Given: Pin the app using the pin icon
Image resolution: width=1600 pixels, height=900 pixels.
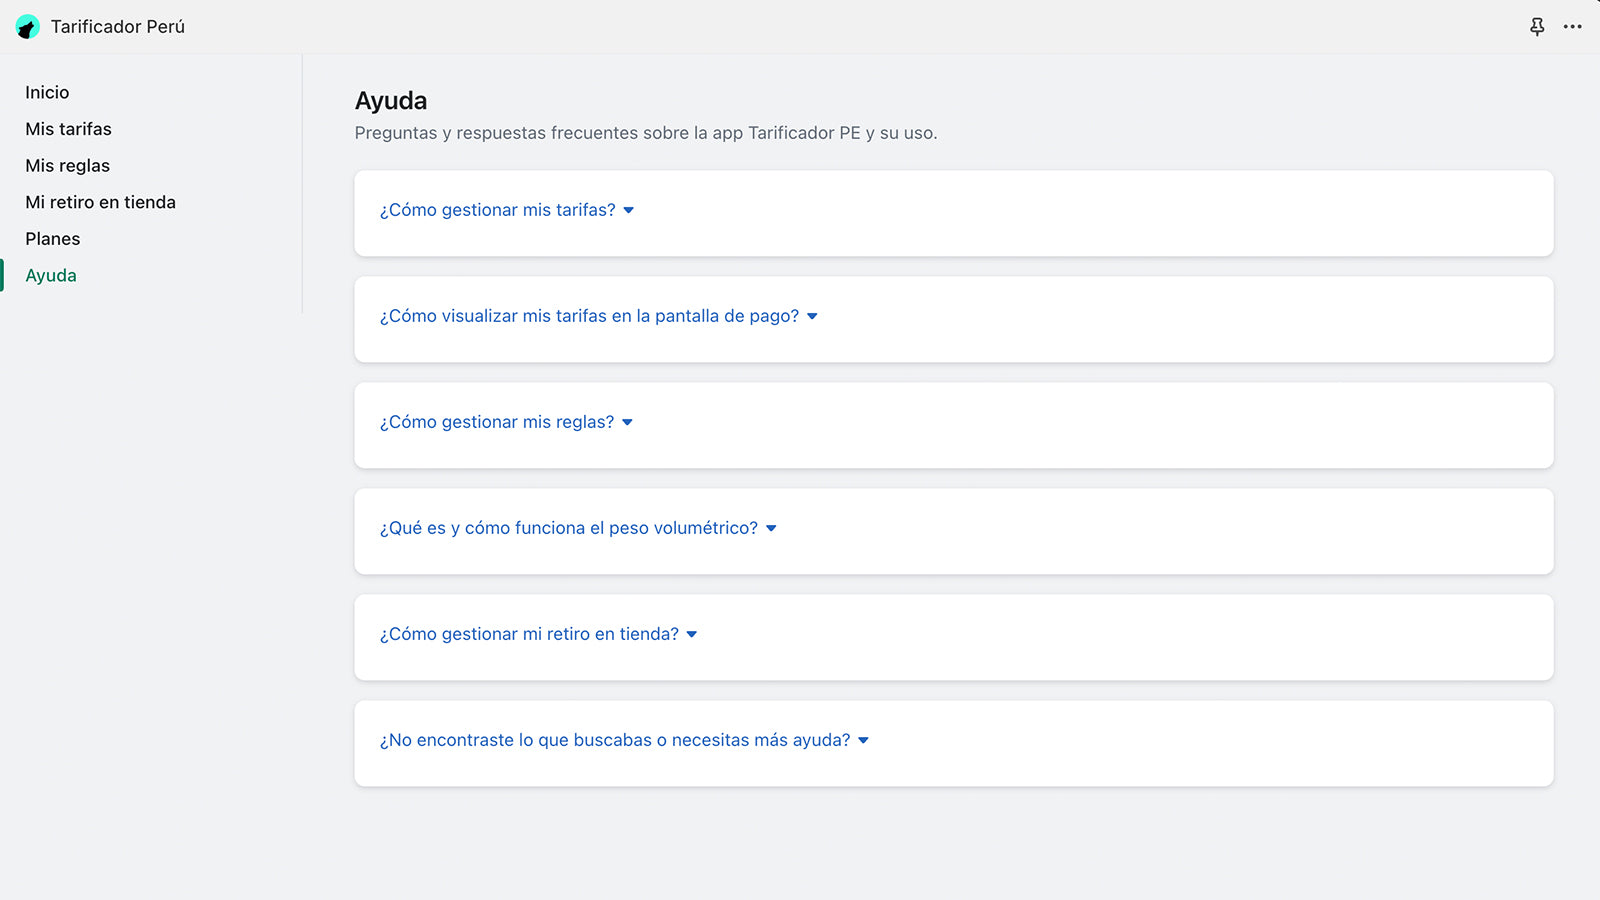Looking at the screenshot, I should coord(1537,27).
